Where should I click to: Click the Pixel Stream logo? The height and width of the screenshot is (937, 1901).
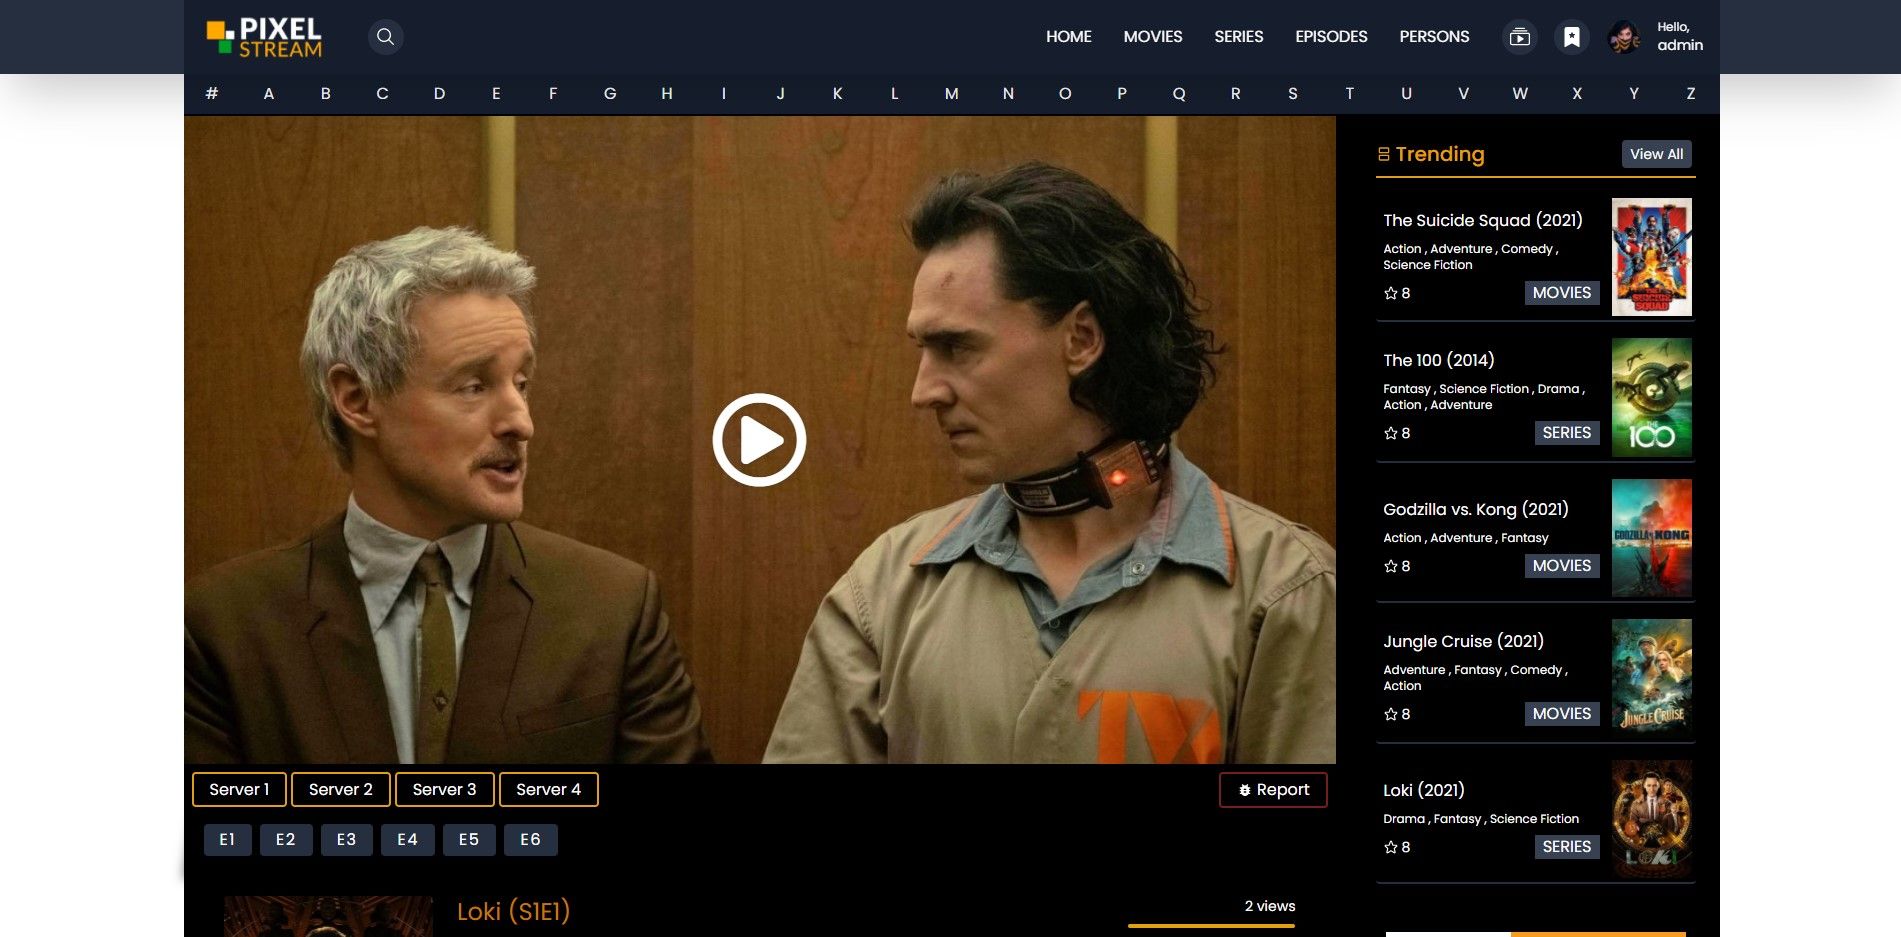[264, 37]
